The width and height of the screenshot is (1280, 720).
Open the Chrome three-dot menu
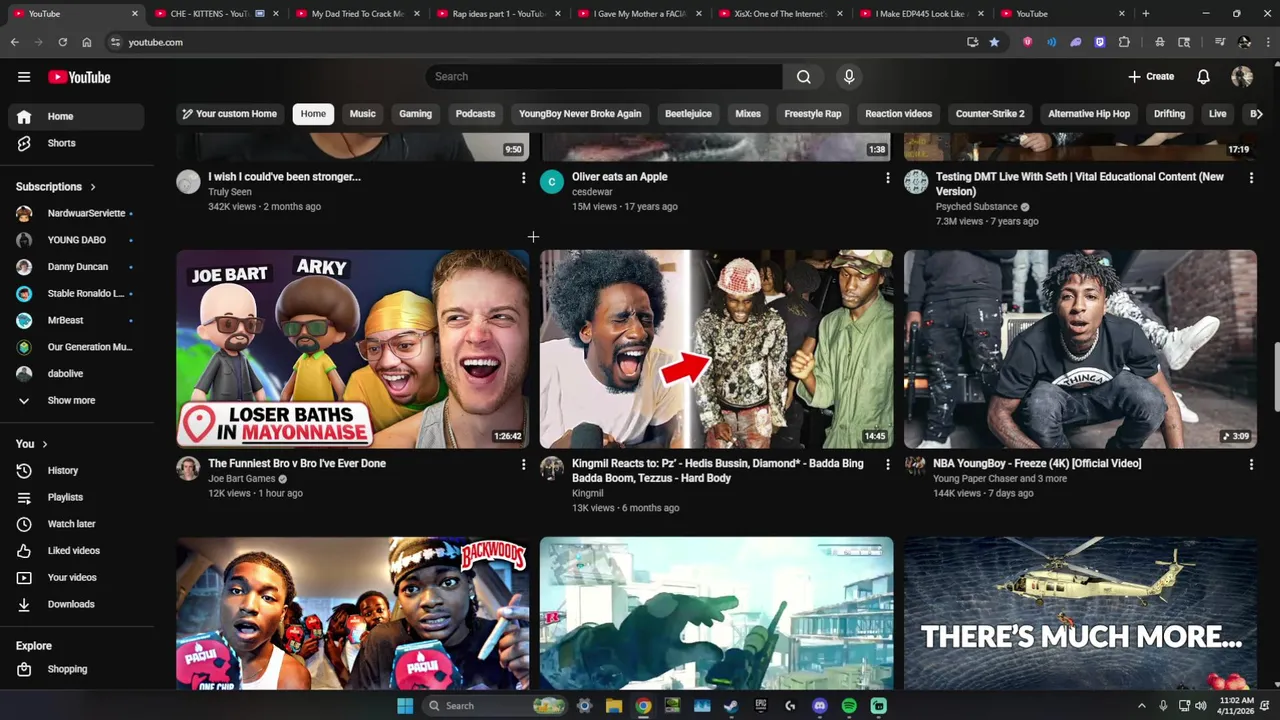pos(1266,42)
